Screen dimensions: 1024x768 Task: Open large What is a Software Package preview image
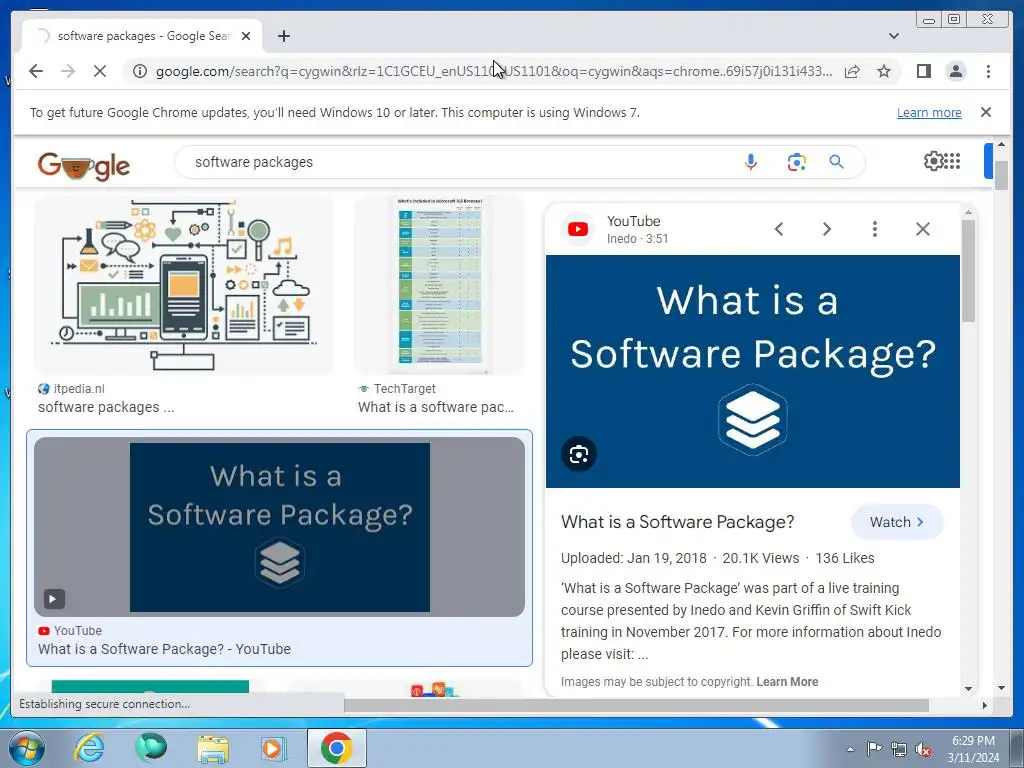[x=752, y=372]
